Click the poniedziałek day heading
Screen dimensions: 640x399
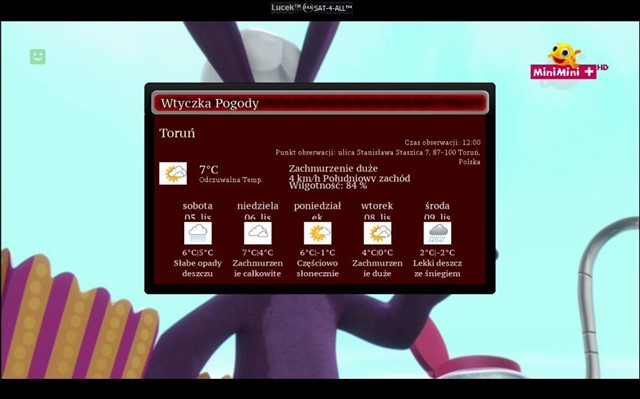318,211
